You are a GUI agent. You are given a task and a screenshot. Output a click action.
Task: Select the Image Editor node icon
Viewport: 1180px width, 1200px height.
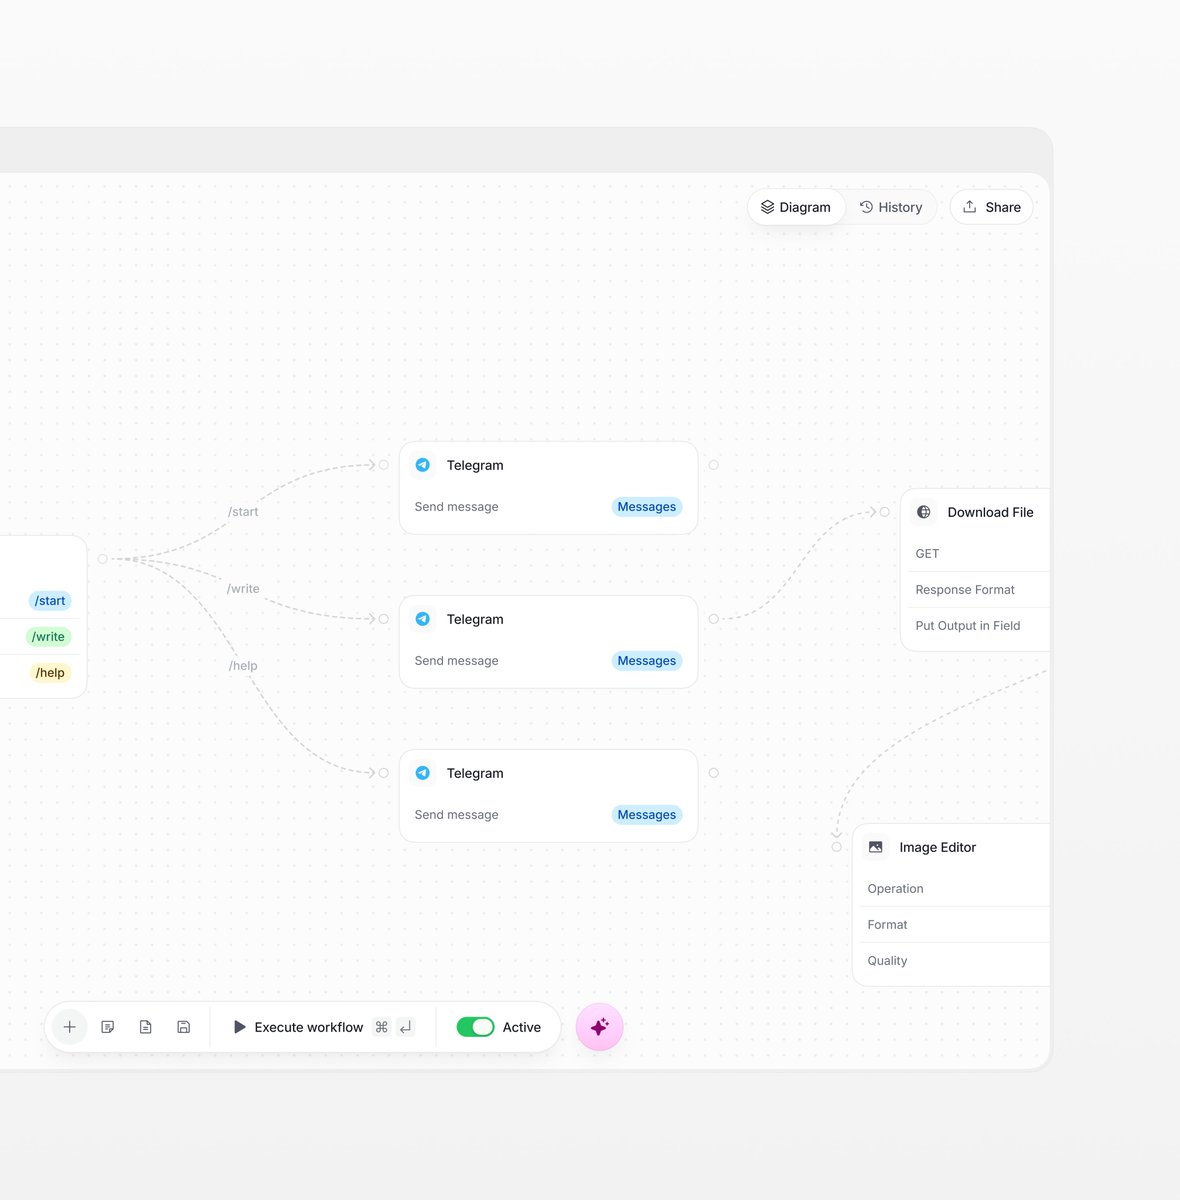(x=875, y=847)
